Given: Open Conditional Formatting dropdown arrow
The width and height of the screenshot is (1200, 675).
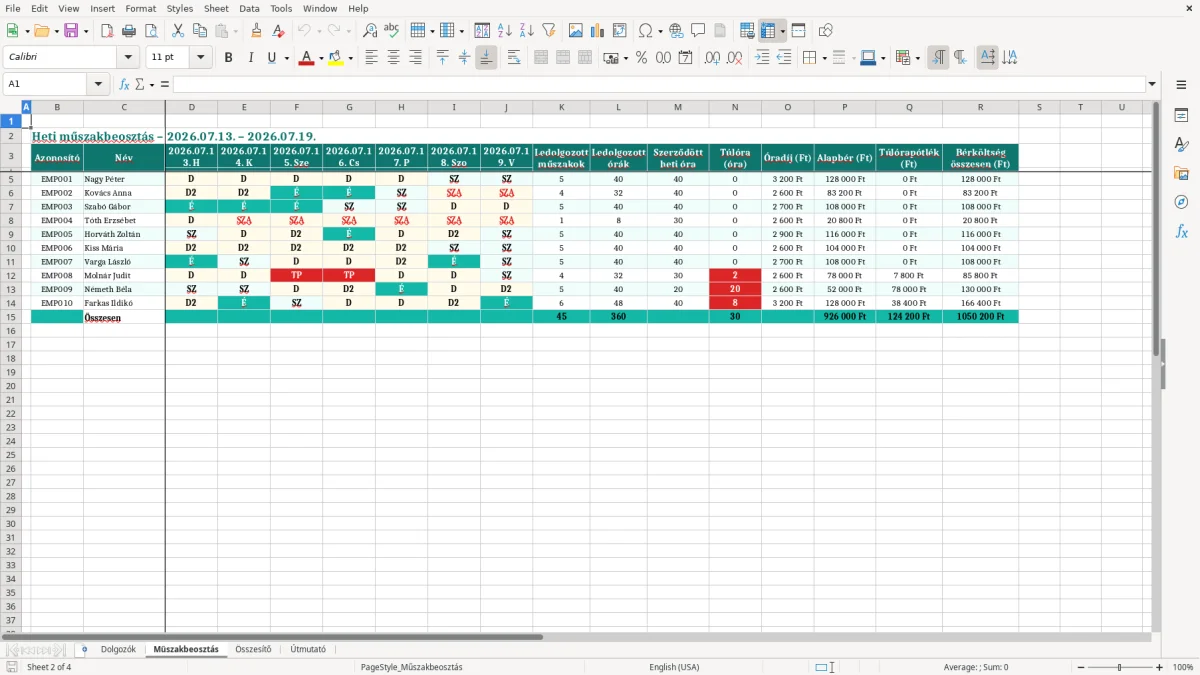Looking at the screenshot, I should (917, 58).
